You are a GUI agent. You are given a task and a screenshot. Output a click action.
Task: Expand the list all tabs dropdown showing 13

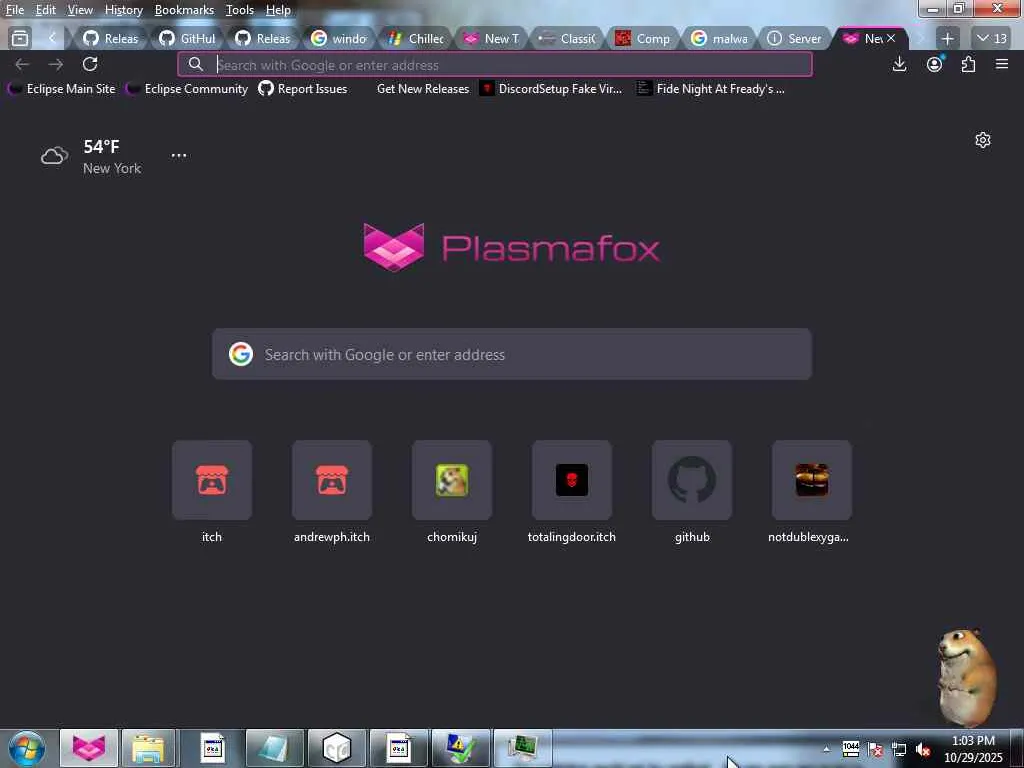coord(991,39)
